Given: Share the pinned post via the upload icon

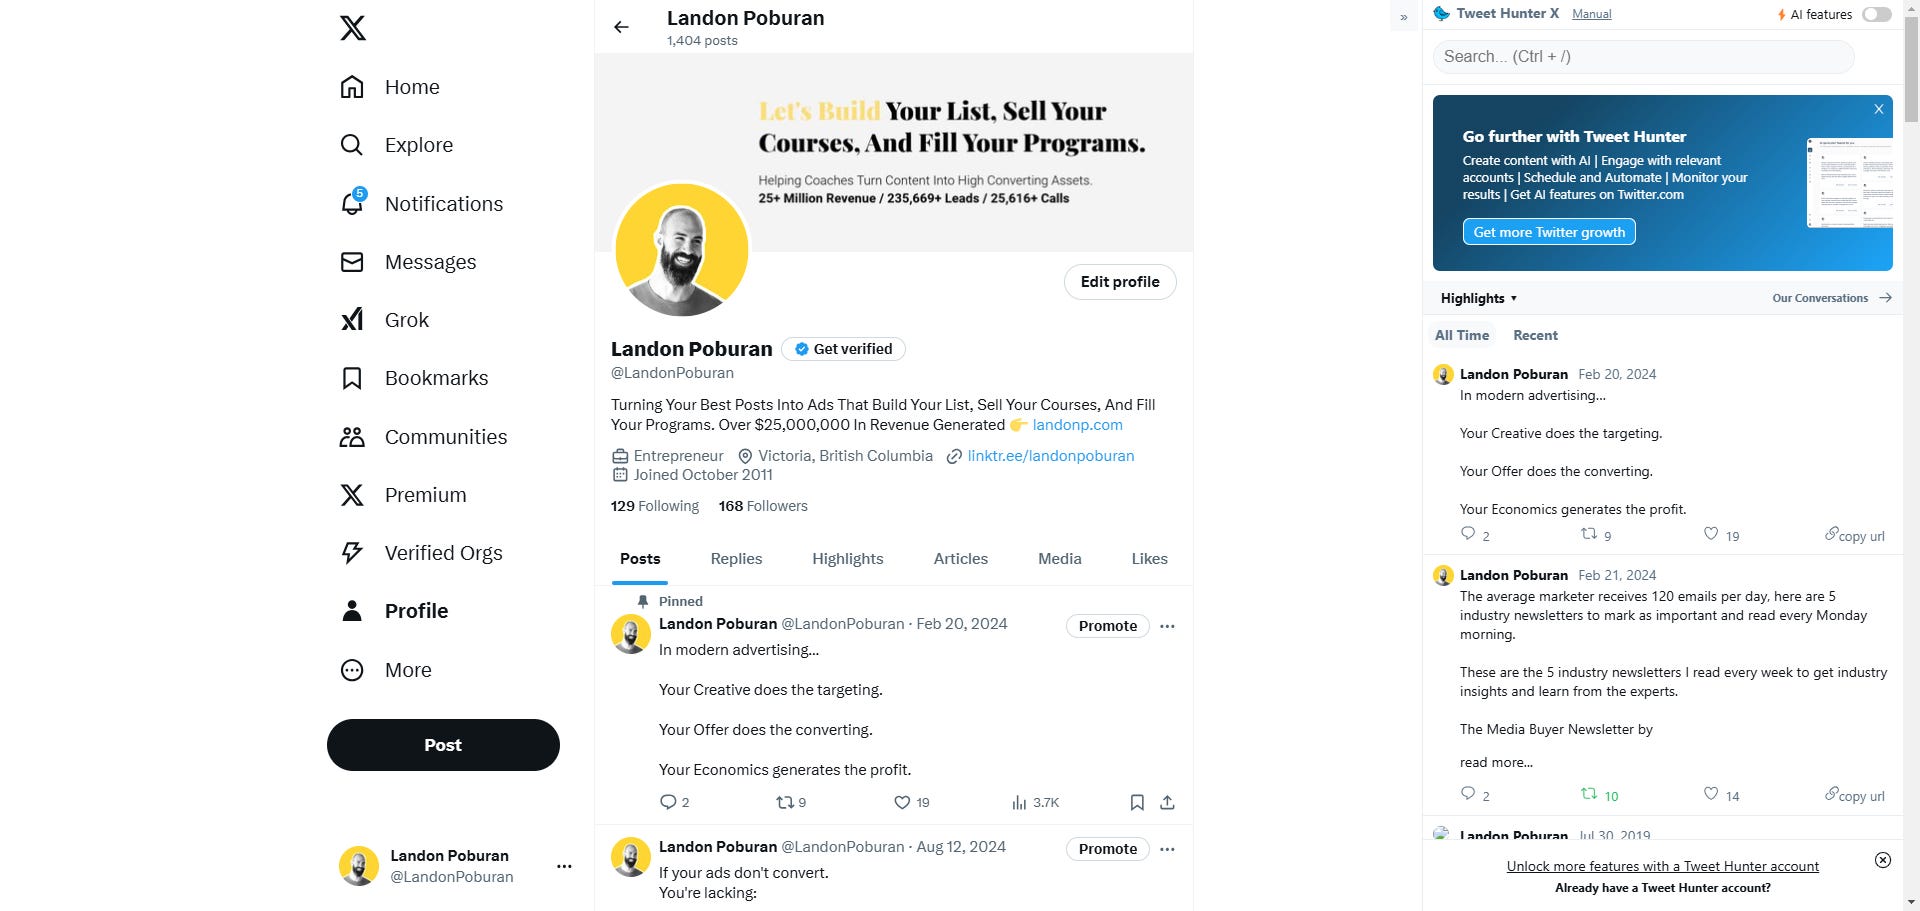Looking at the screenshot, I should 1167,802.
